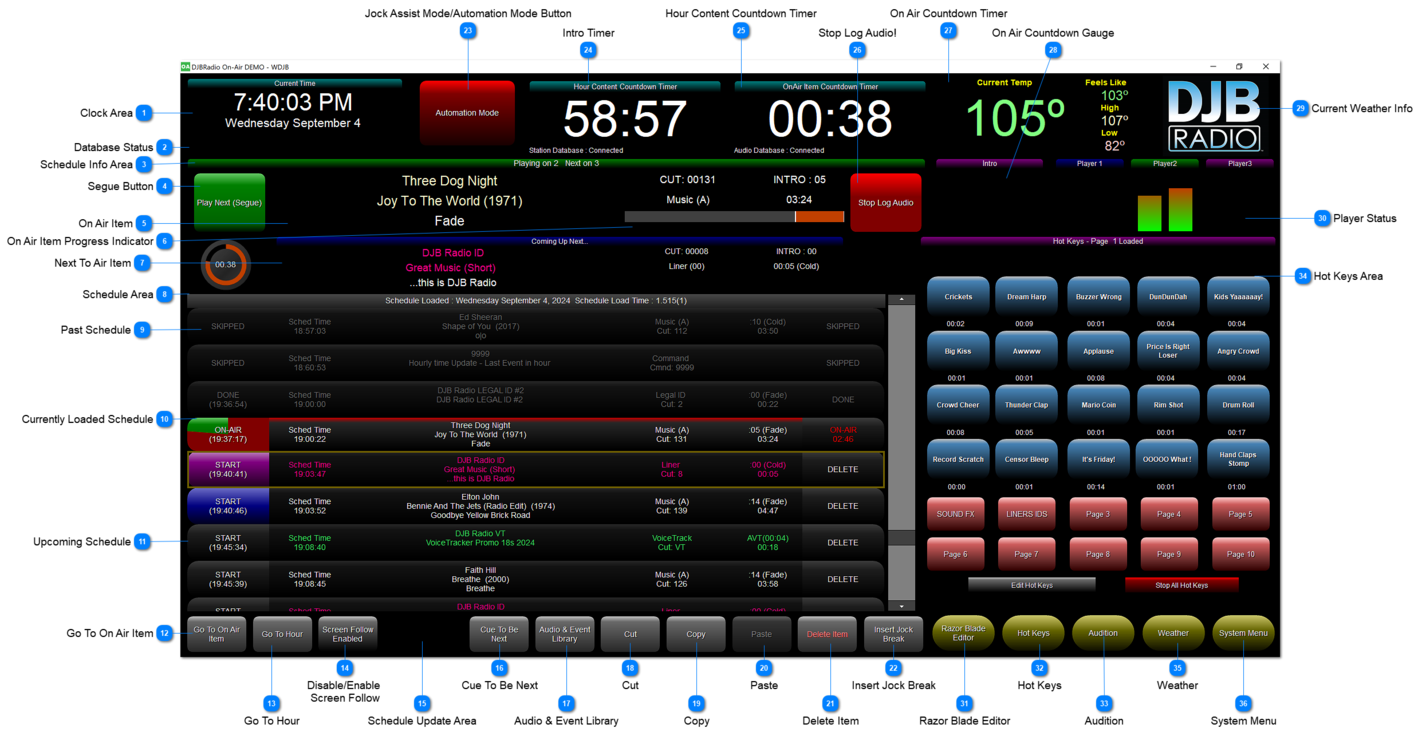This screenshot has width=1422, height=736.
Task: Click Go To On Air Item
Action: click(x=217, y=634)
